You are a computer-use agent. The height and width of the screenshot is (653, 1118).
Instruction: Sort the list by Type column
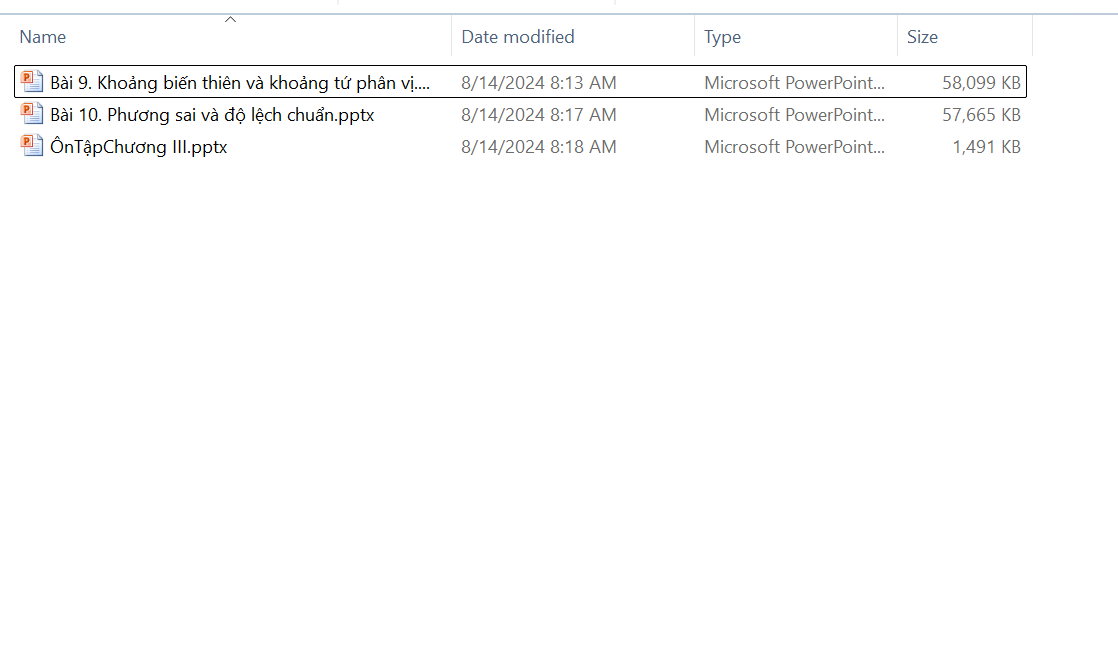pyautogui.click(x=722, y=37)
